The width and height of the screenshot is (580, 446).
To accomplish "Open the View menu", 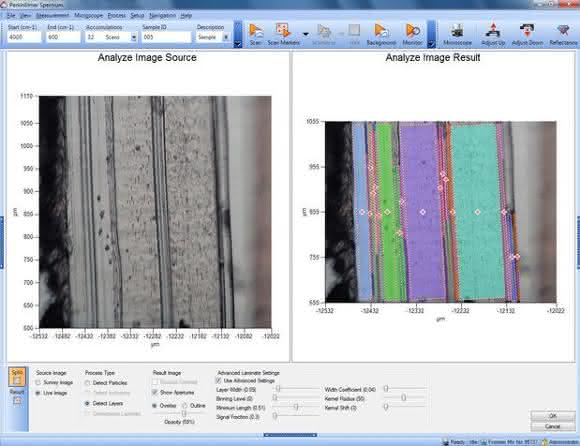I will pos(25,16).
